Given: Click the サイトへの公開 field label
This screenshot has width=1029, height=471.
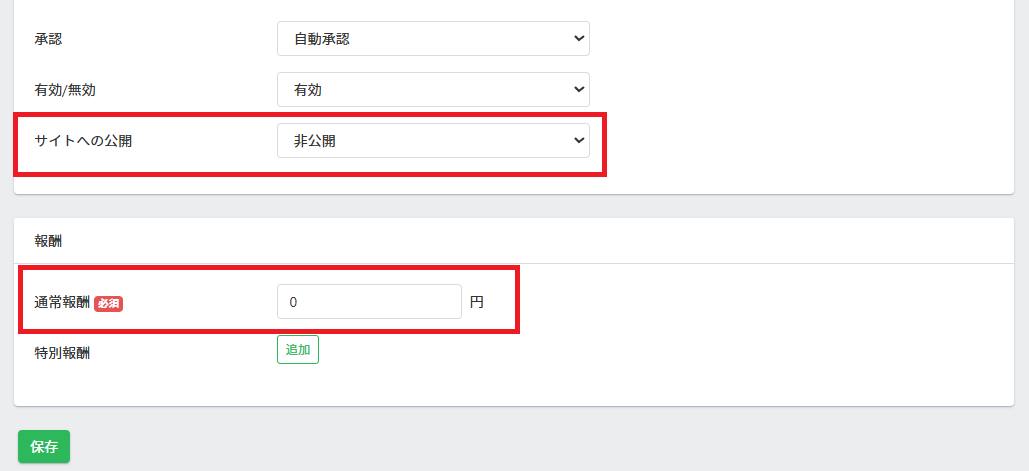Looking at the screenshot, I should 83,140.
